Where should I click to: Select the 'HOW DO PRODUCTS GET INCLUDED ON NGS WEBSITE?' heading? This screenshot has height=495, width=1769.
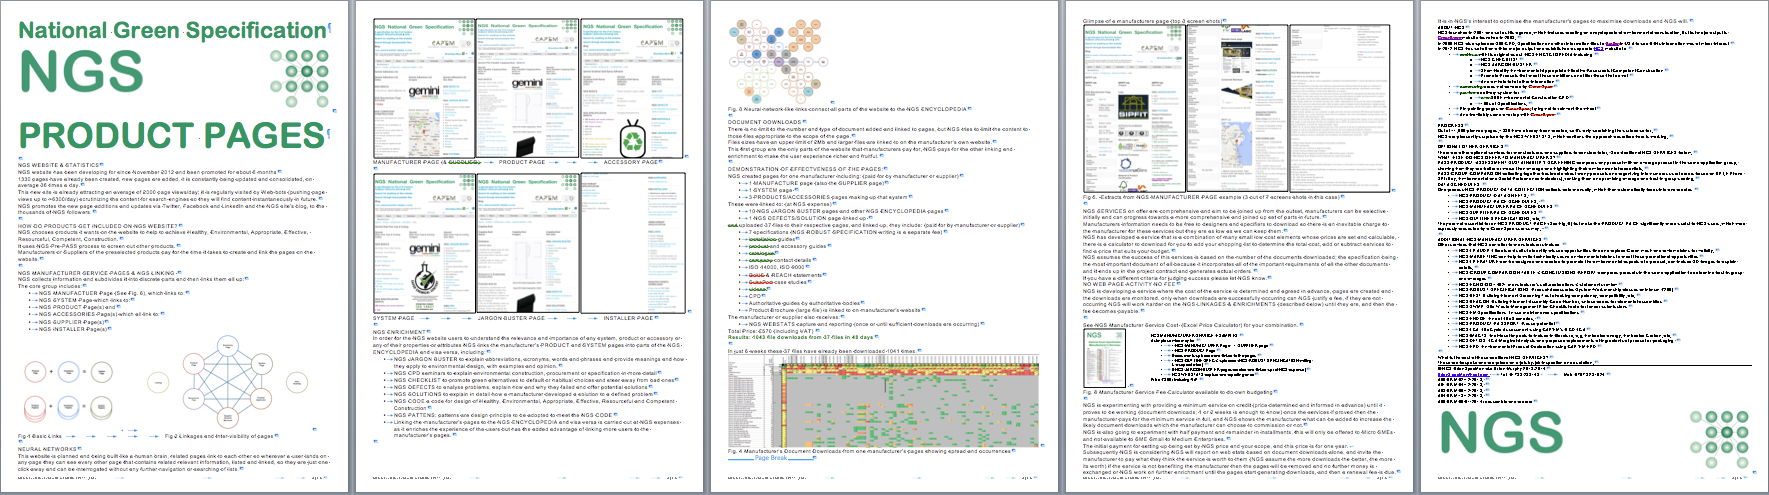tap(100, 226)
